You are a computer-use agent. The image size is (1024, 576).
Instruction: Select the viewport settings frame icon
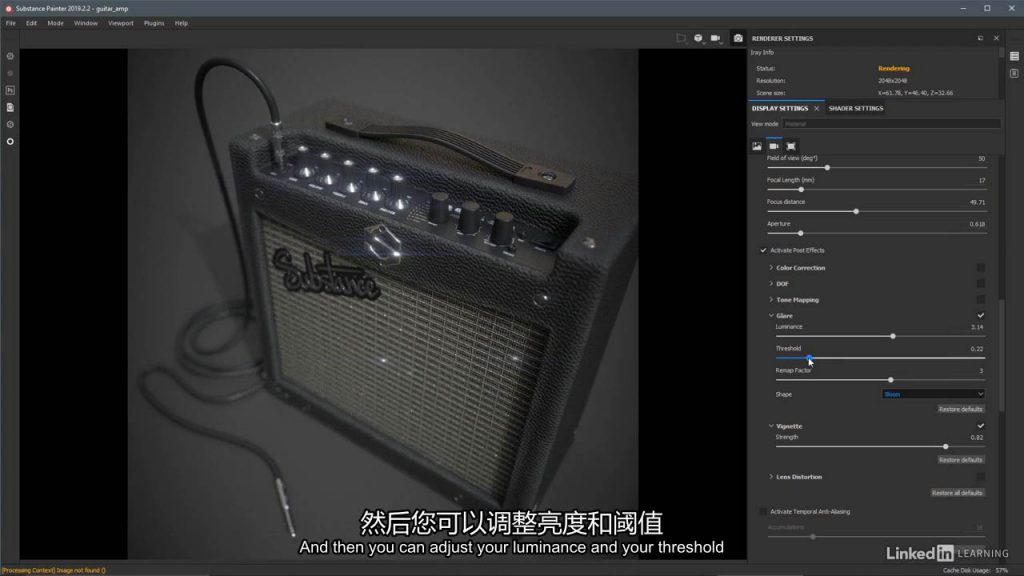pos(791,146)
